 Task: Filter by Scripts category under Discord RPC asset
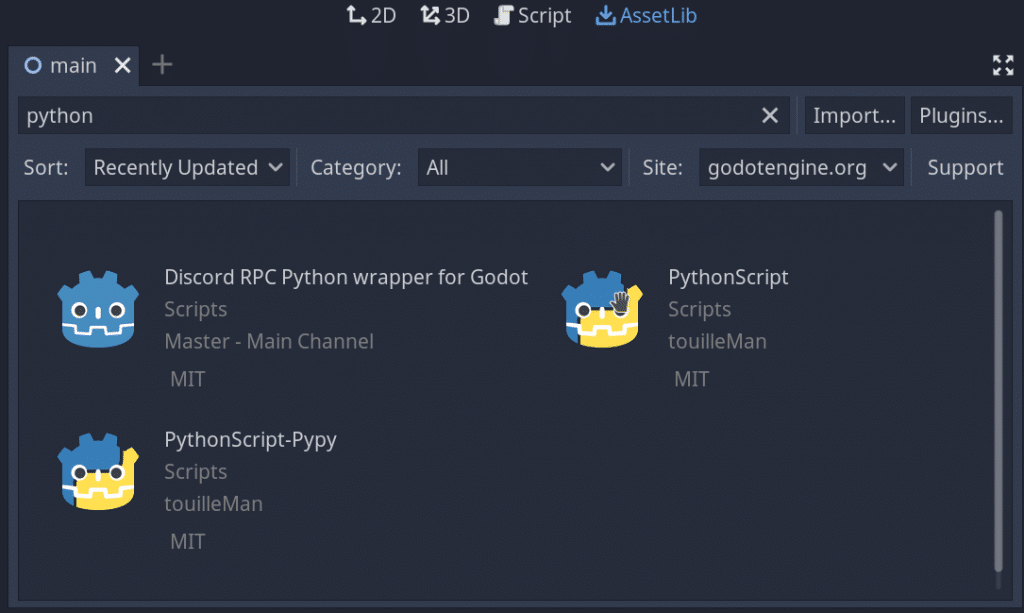[x=195, y=309]
